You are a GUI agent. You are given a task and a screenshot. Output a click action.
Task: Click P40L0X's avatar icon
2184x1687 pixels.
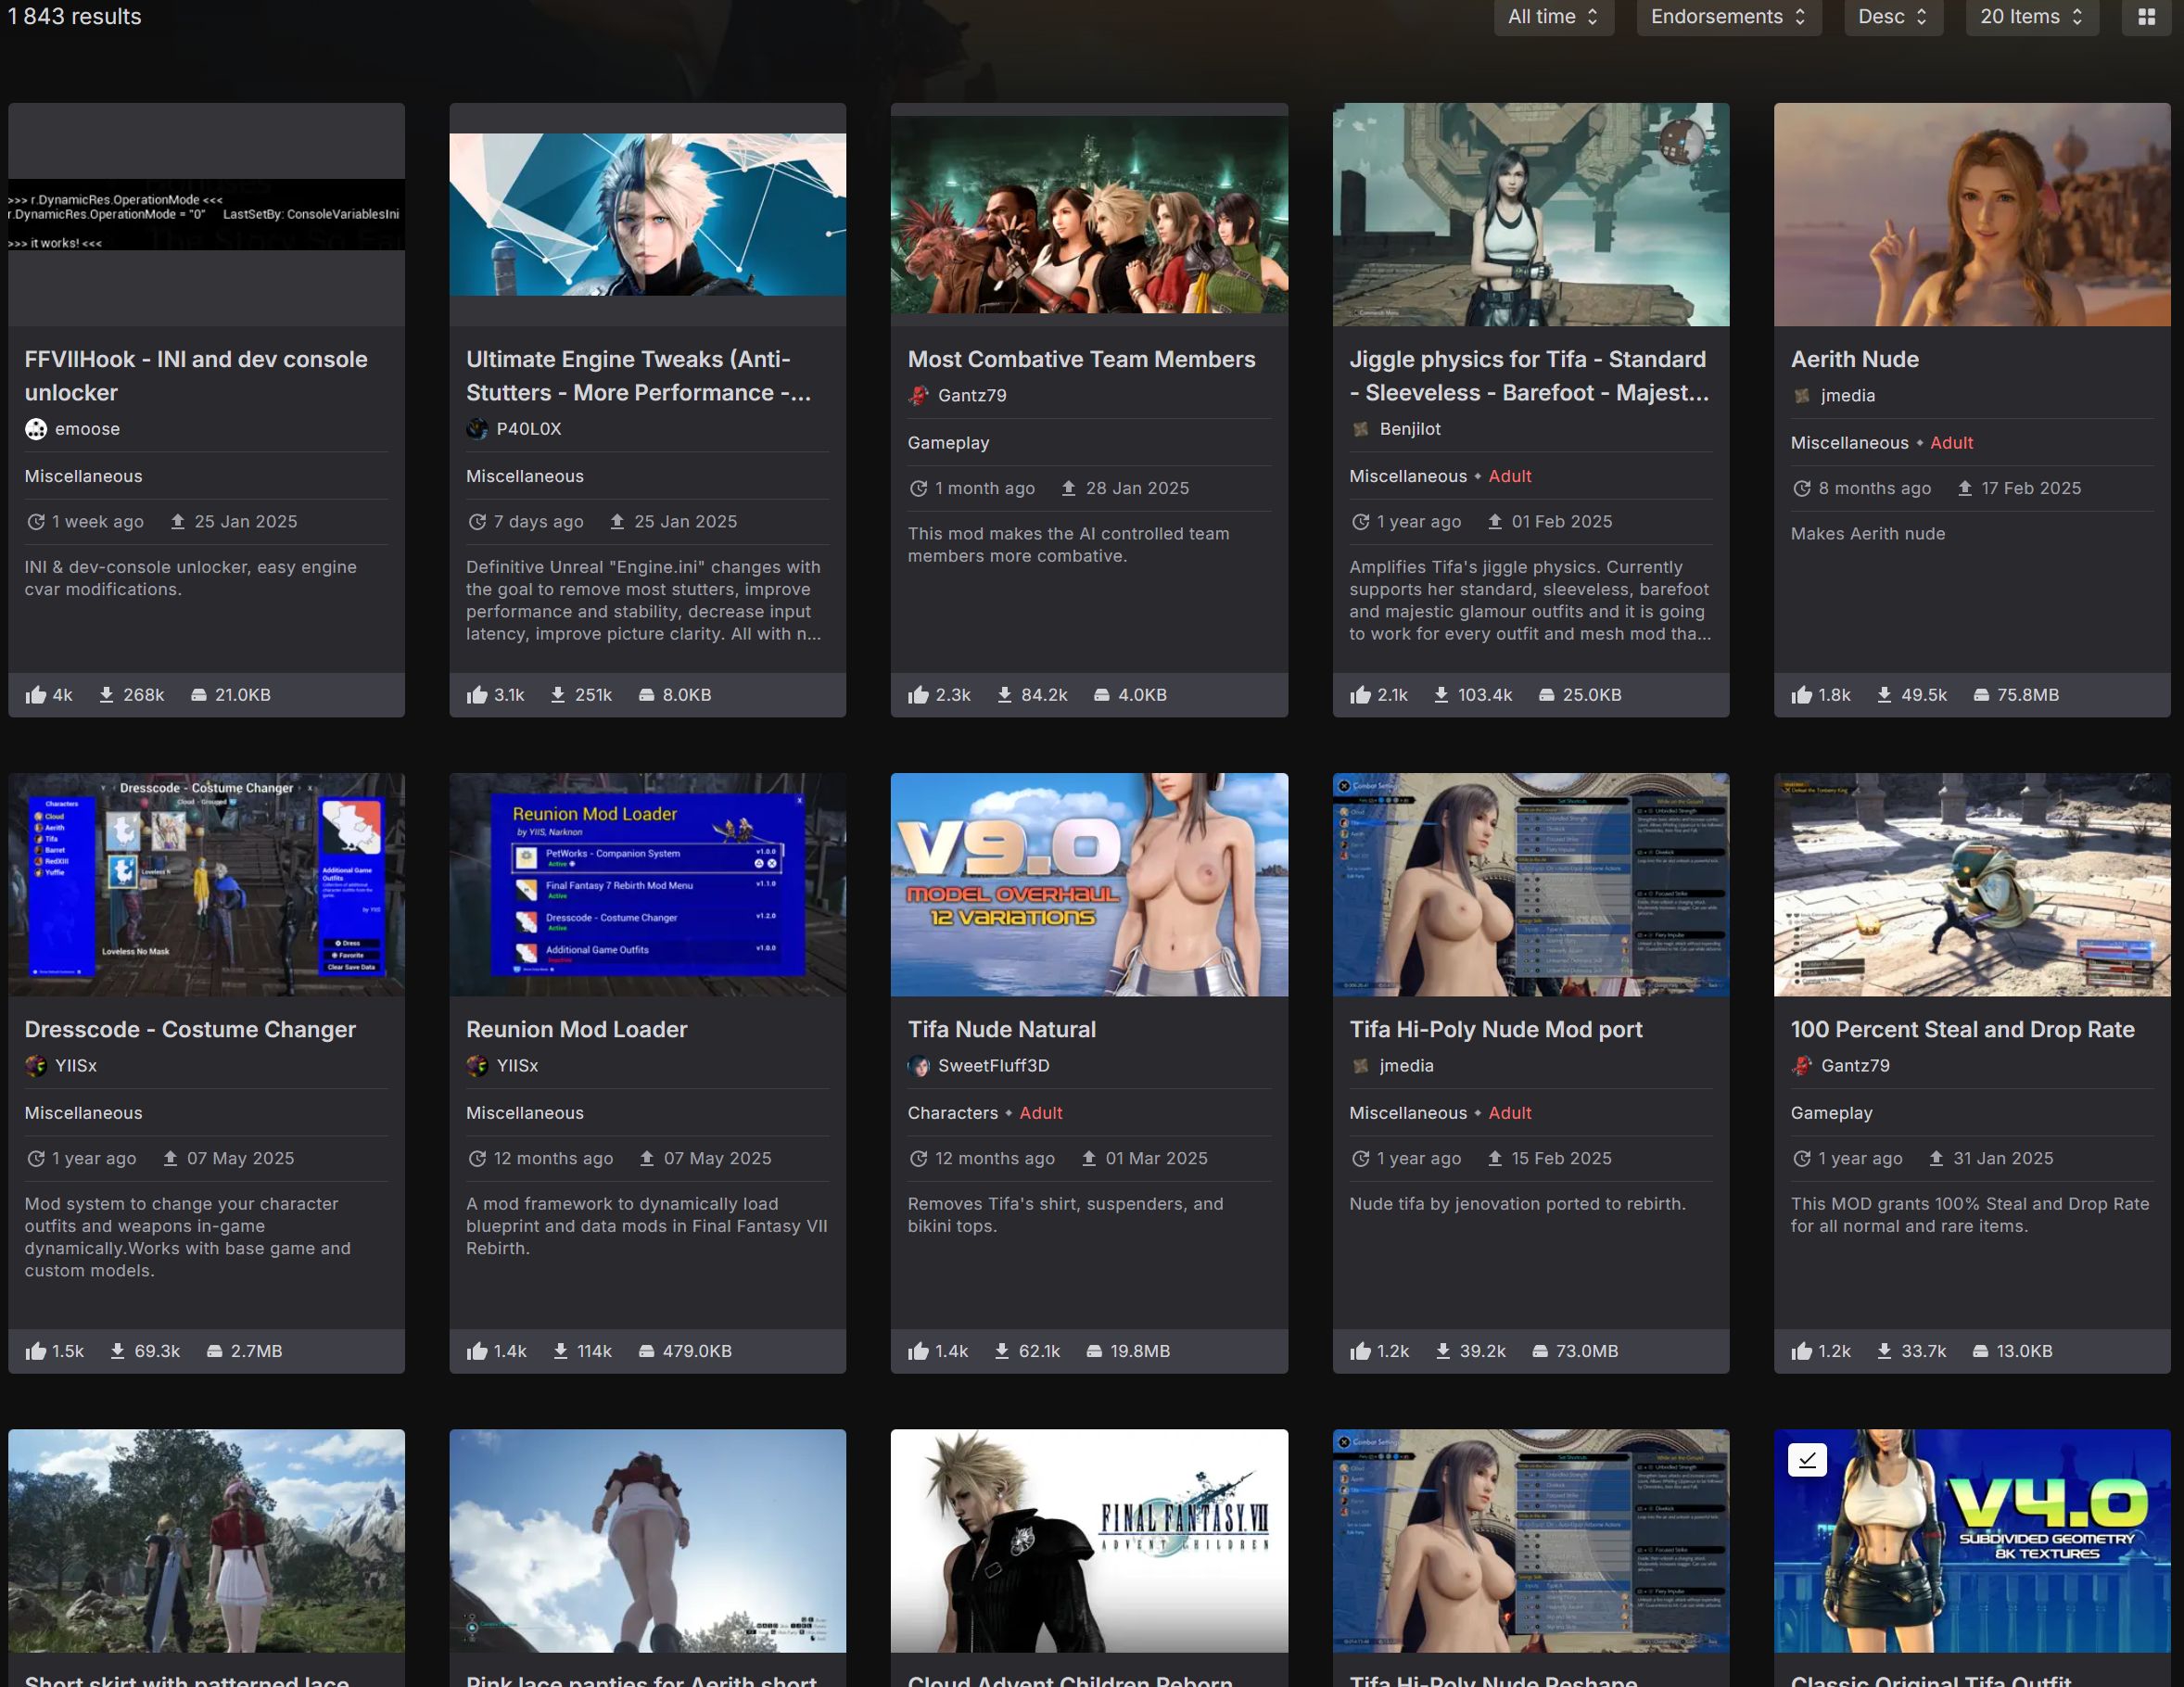[477, 429]
